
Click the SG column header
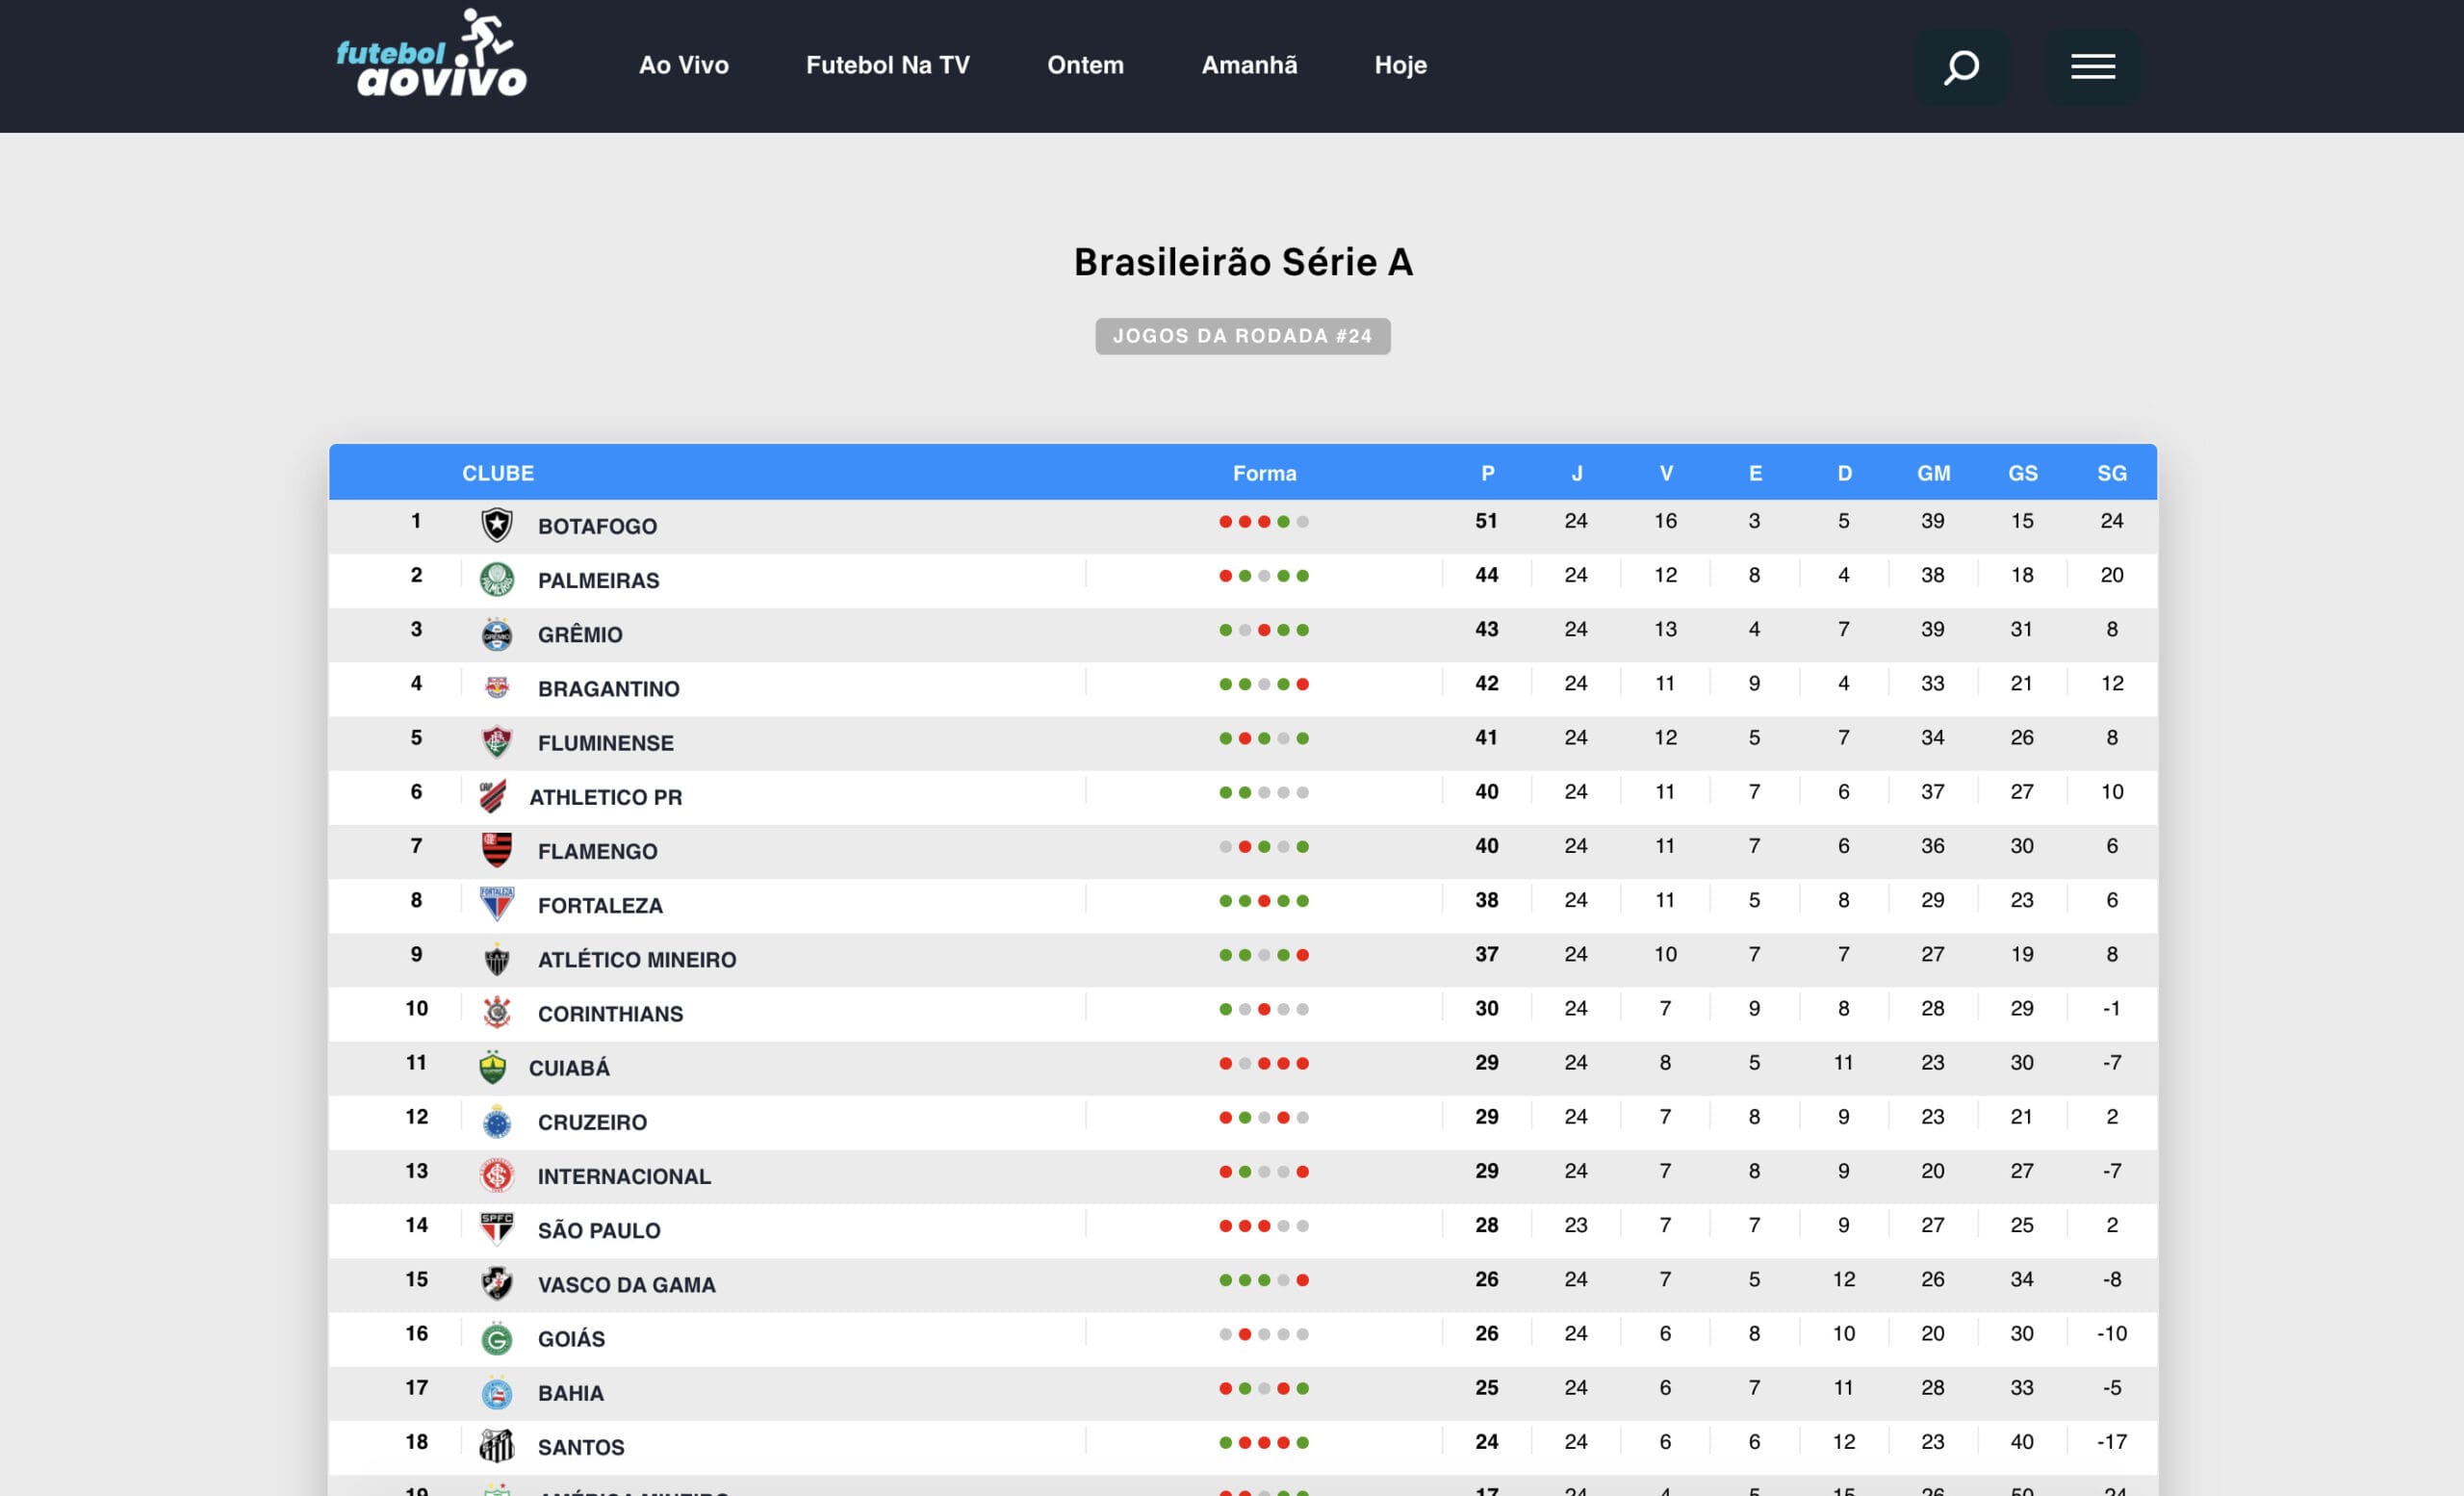click(x=2111, y=473)
